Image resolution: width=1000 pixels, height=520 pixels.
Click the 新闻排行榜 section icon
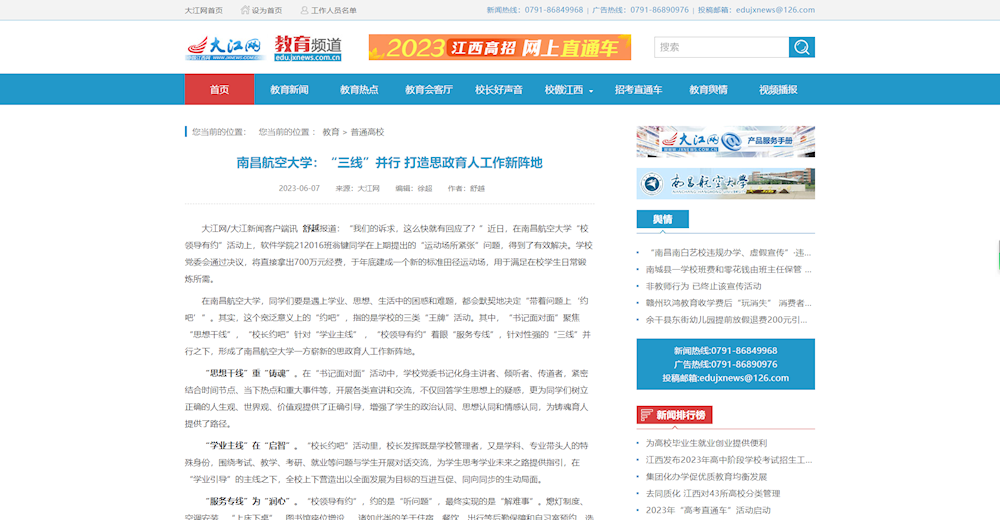click(x=646, y=415)
